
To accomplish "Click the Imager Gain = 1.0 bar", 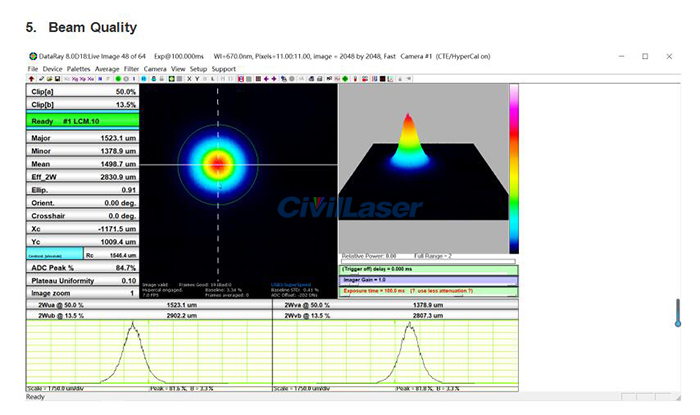I will click(429, 280).
